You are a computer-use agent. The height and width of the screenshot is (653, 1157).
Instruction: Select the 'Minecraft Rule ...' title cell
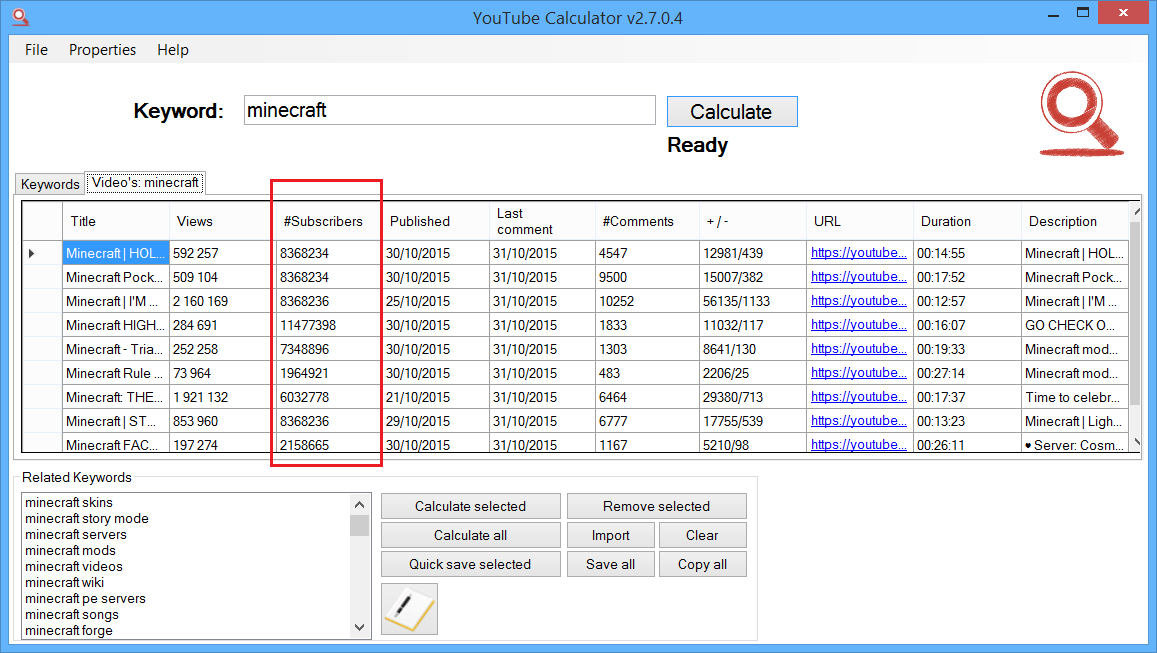[x=116, y=373]
